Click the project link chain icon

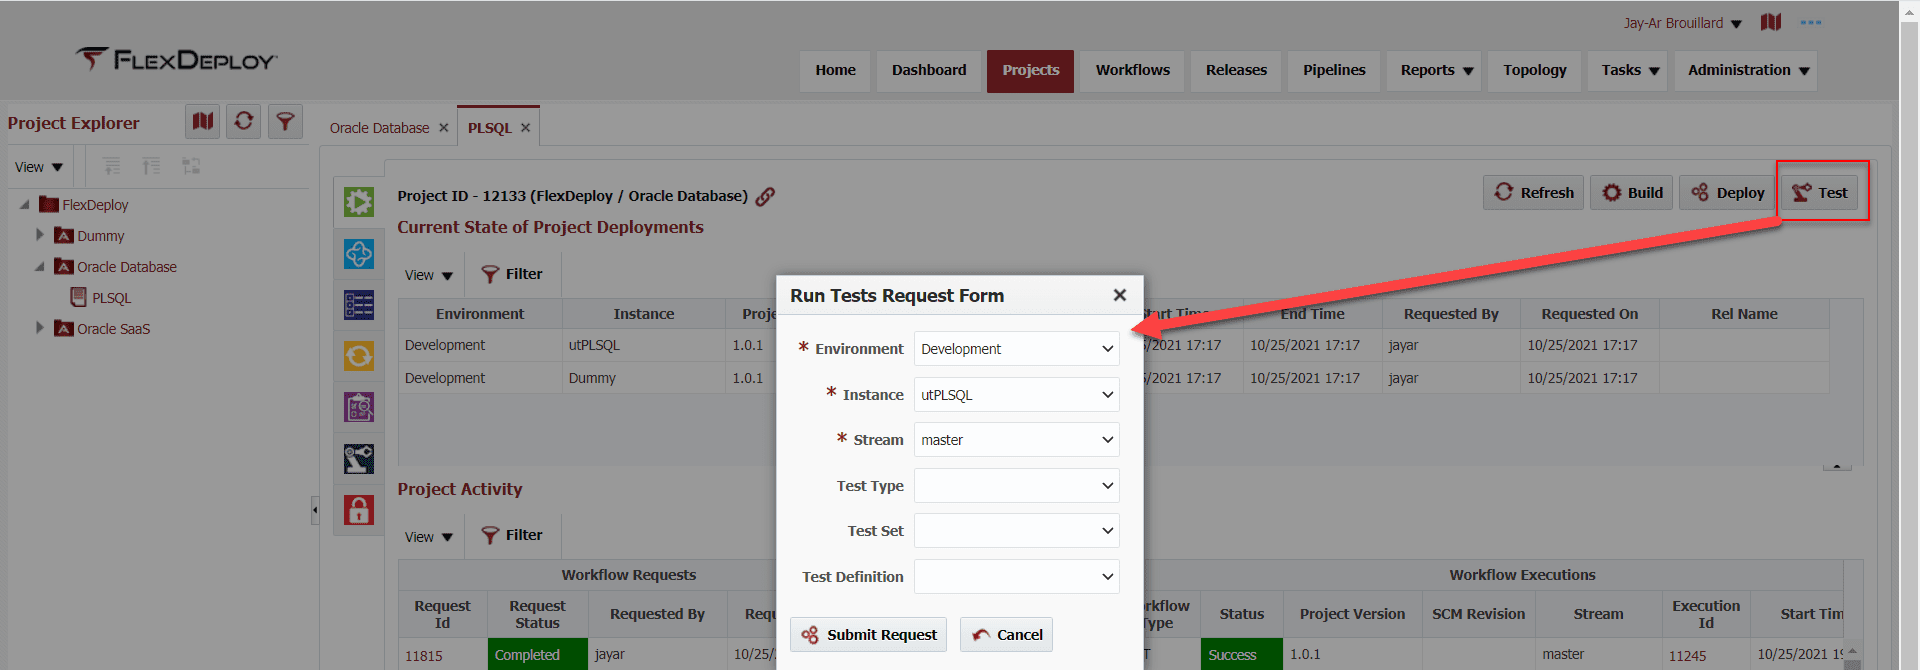coord(765,197)
